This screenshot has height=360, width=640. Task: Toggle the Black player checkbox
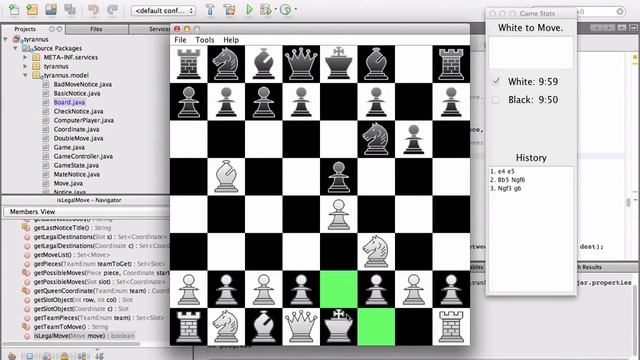click(496, 100)
